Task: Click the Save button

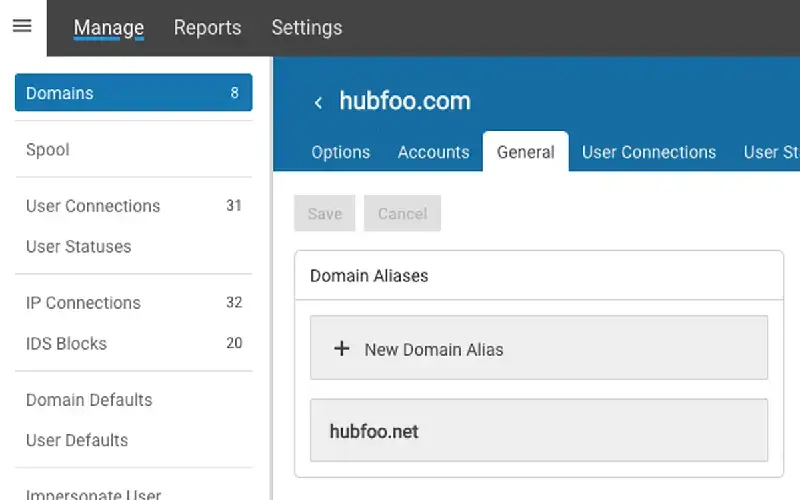Action: click(324, 213)
